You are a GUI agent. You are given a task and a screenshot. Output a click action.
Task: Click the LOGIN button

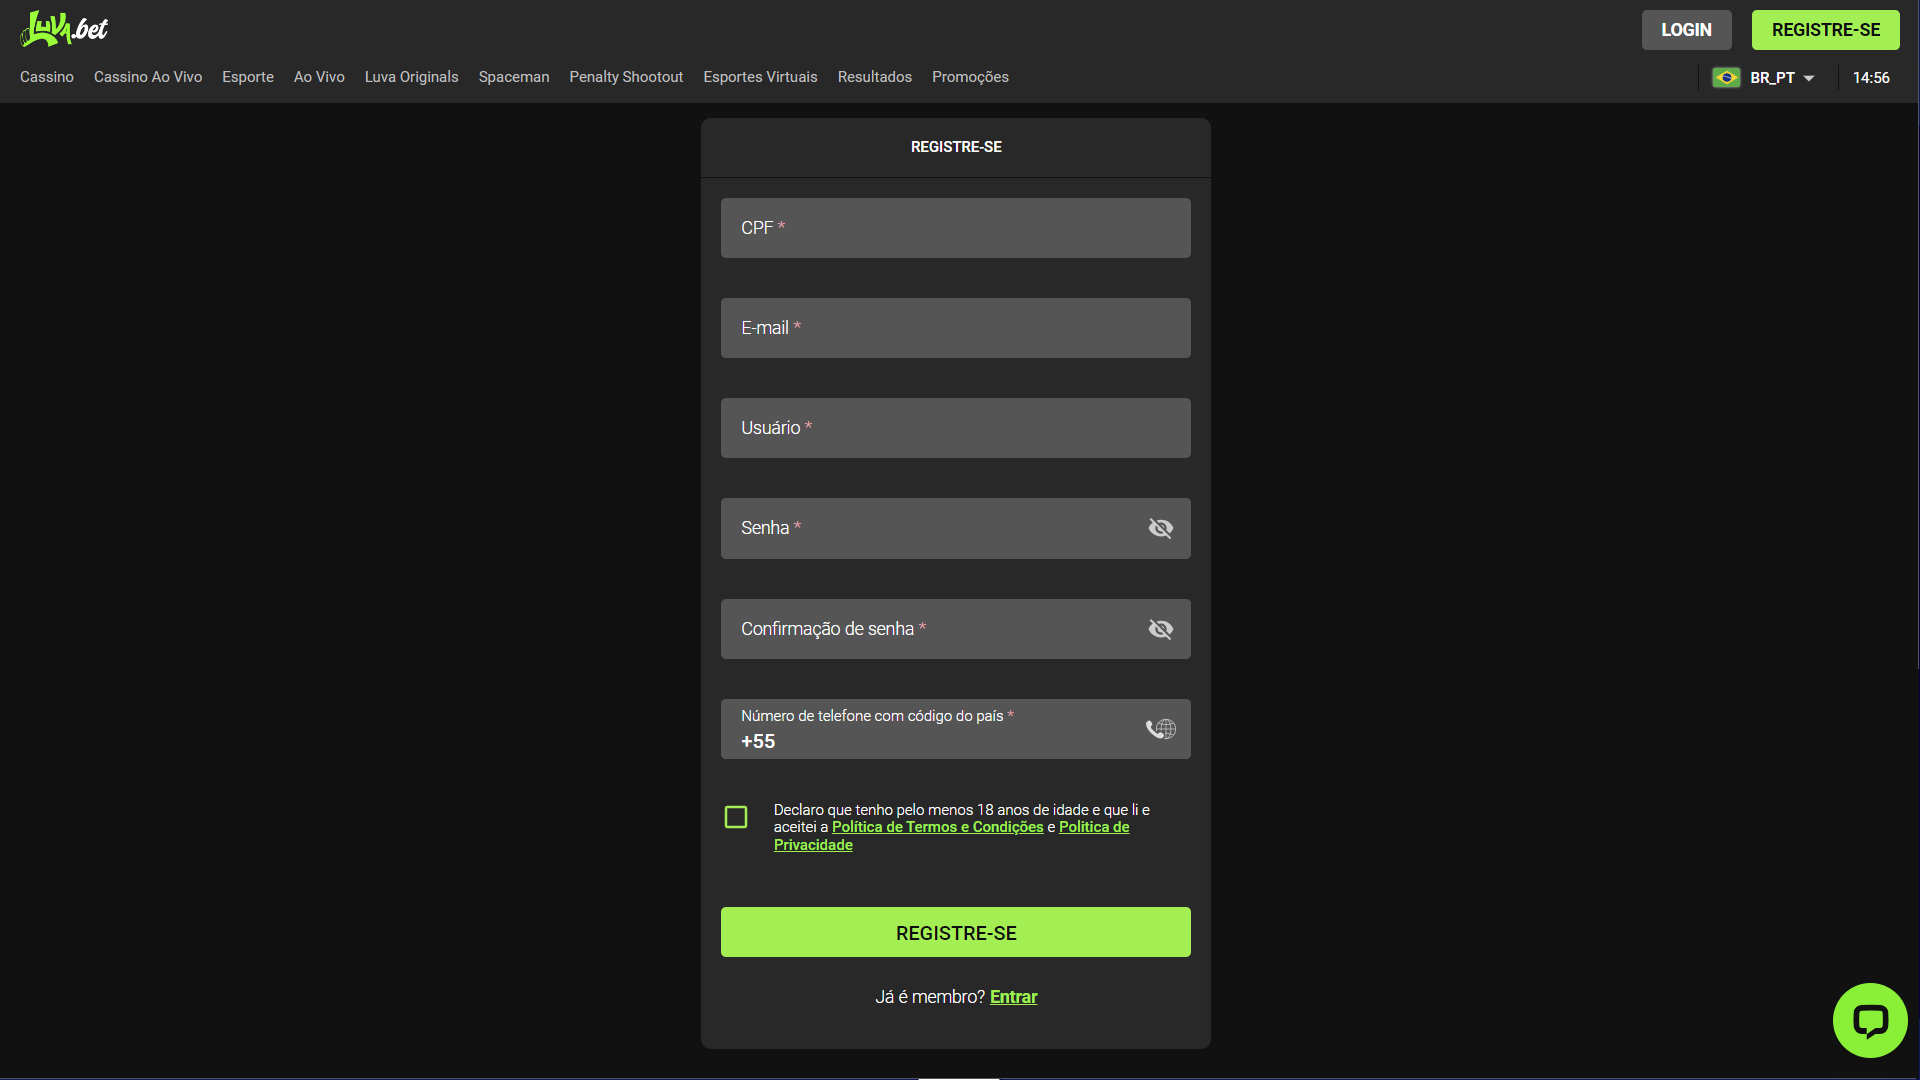pyautogui.click(x=1686, y=30)
